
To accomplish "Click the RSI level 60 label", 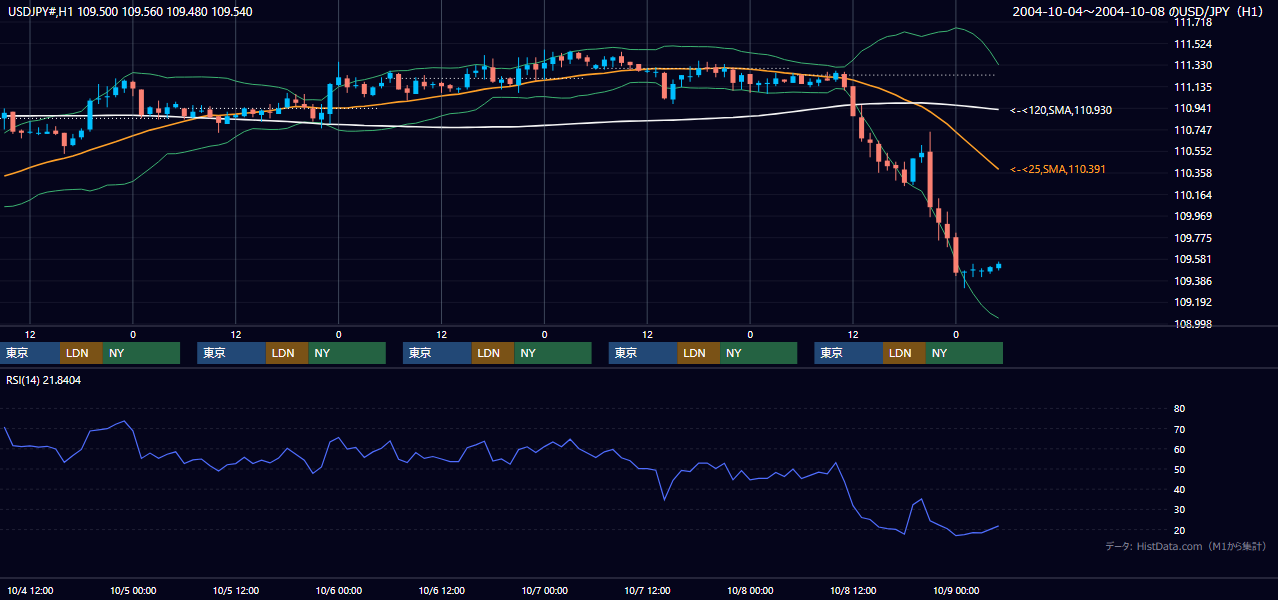I will [1179, 449].
